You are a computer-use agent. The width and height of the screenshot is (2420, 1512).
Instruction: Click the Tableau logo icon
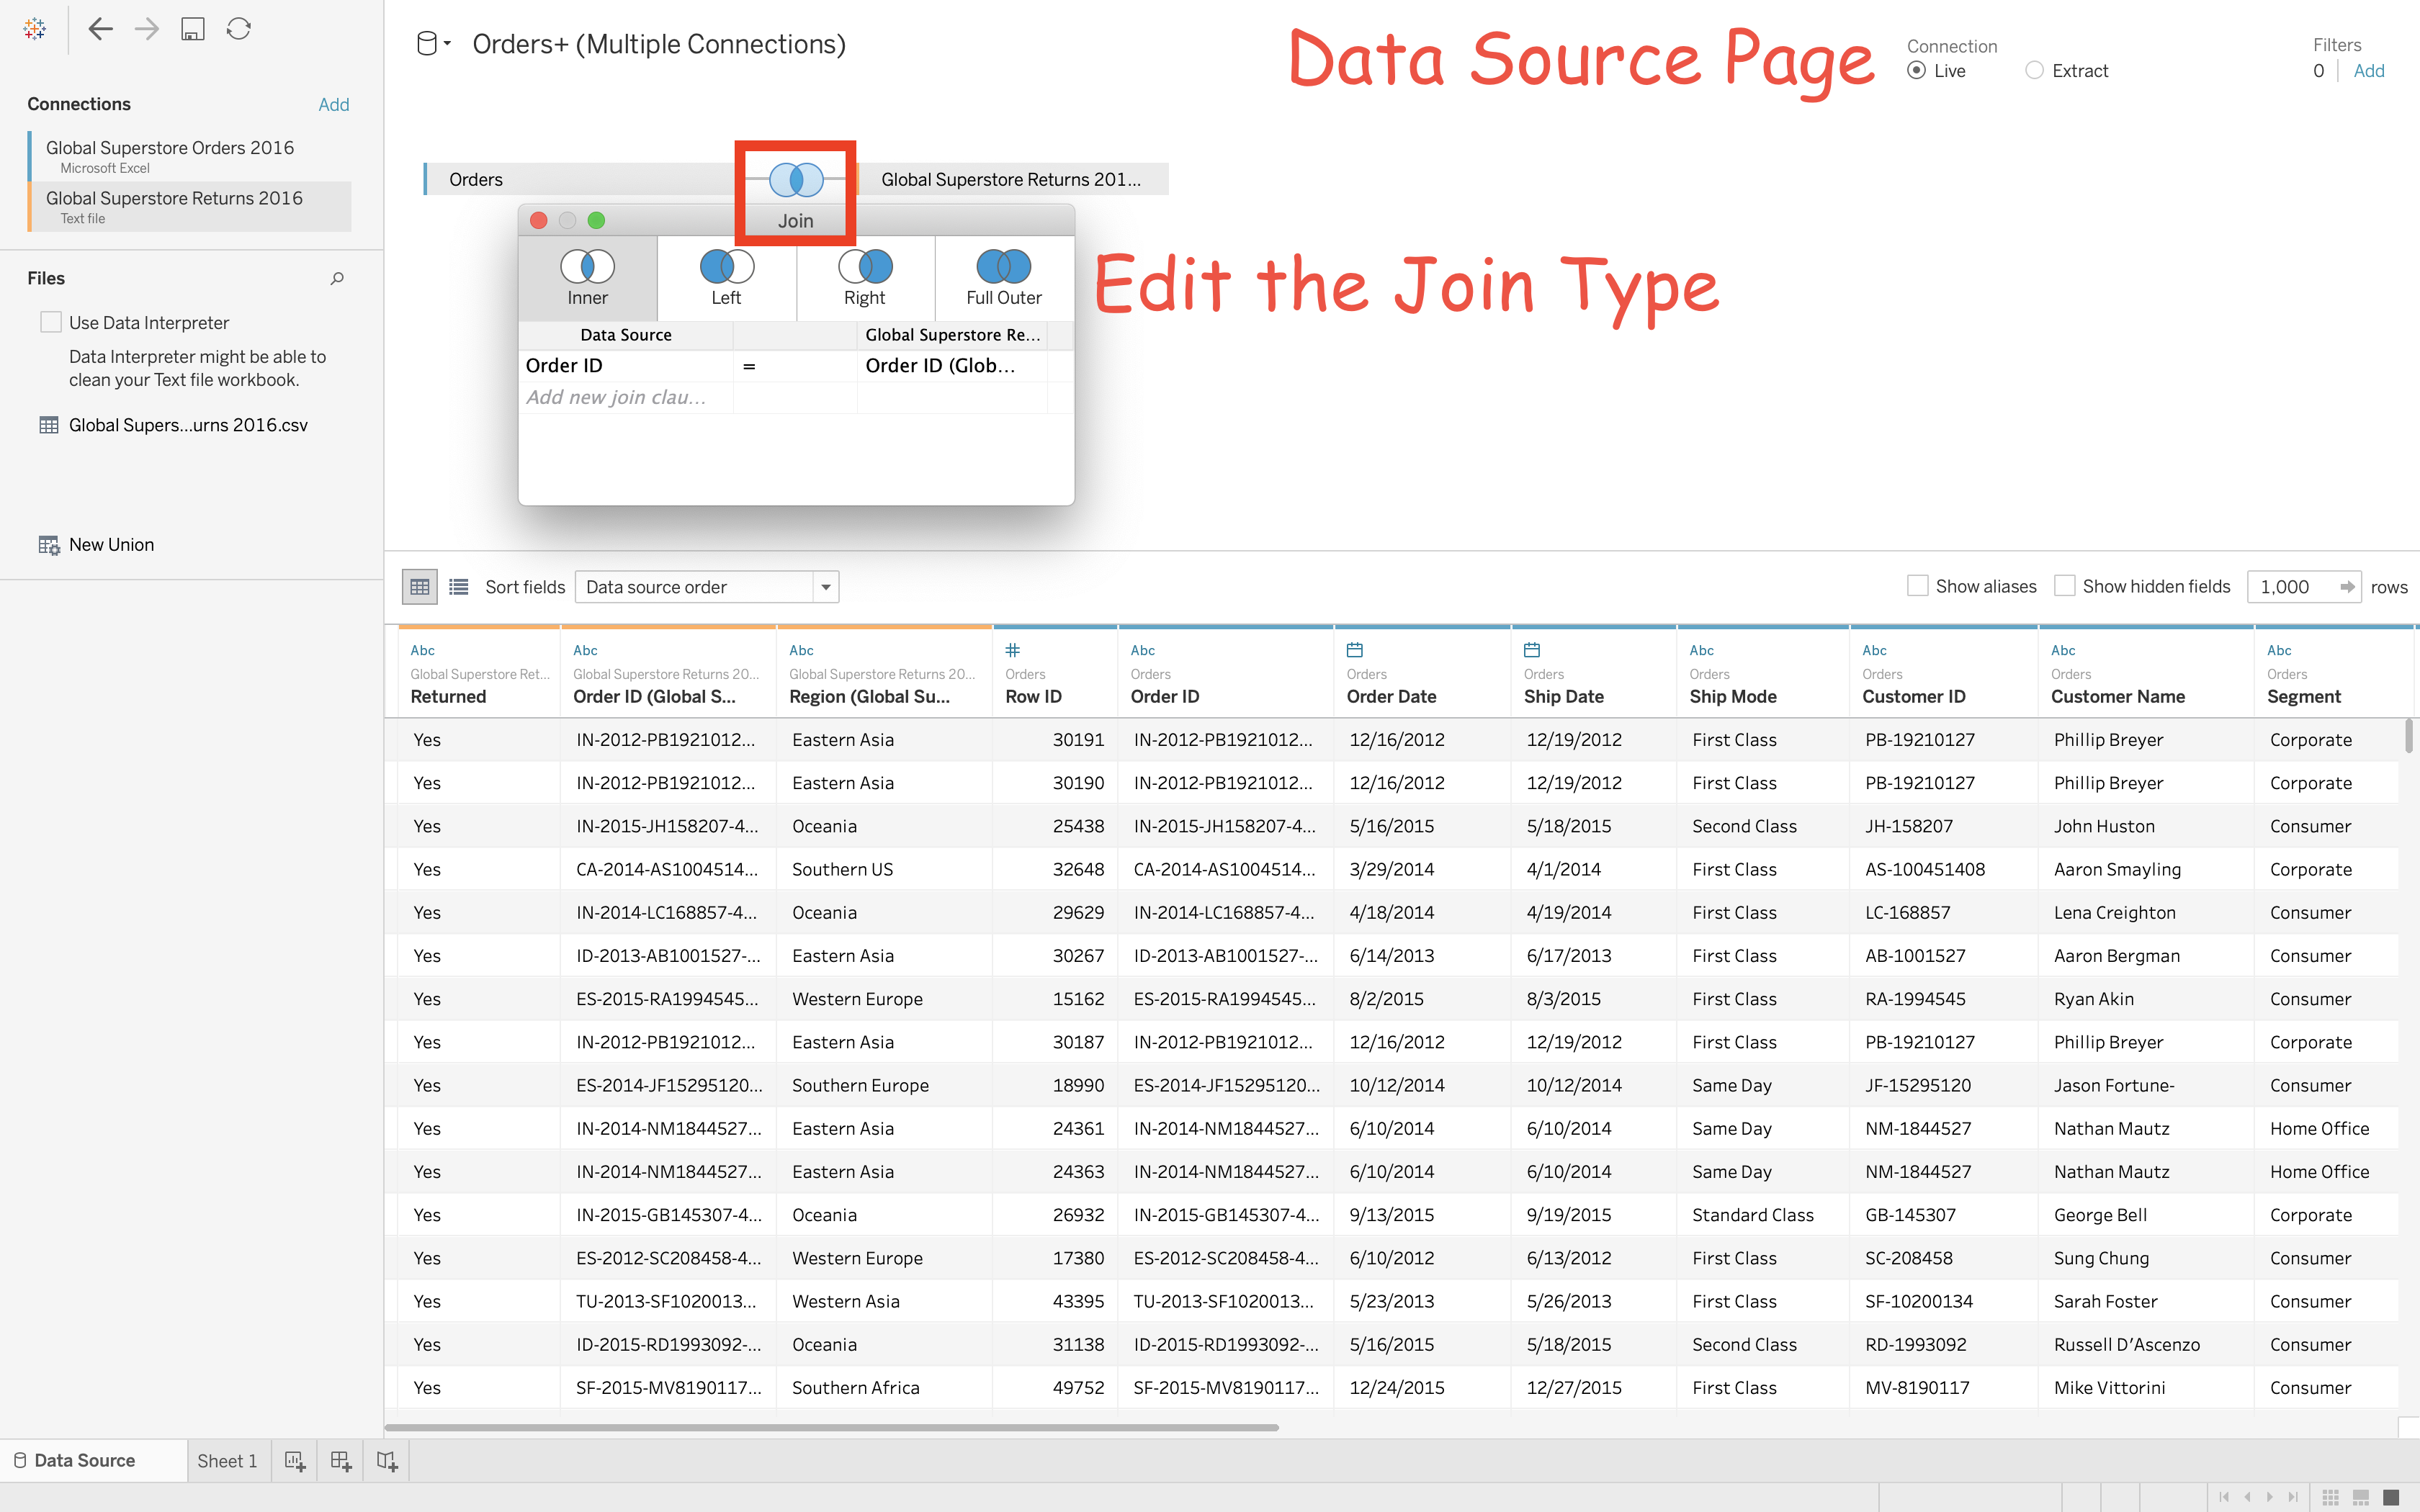pos(35,29)
